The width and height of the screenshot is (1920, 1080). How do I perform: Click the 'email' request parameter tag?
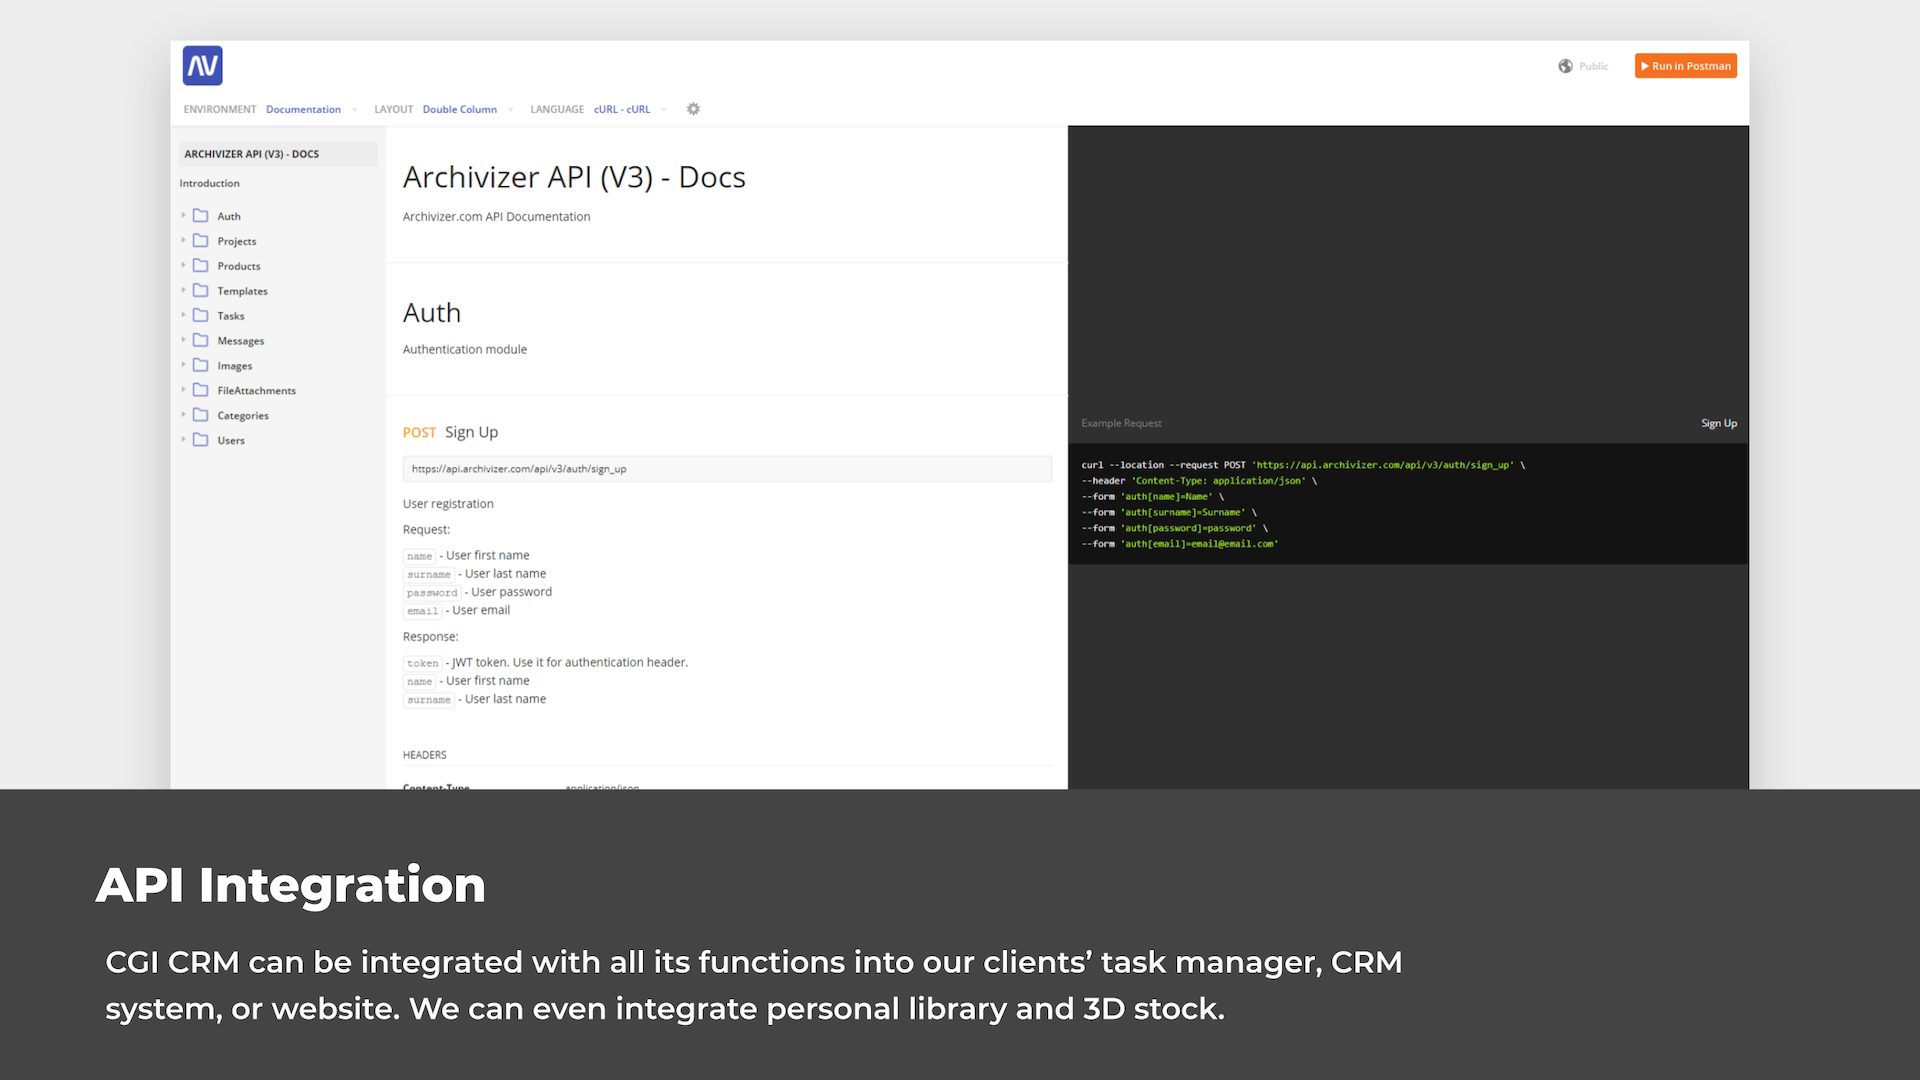pos(423,611)
